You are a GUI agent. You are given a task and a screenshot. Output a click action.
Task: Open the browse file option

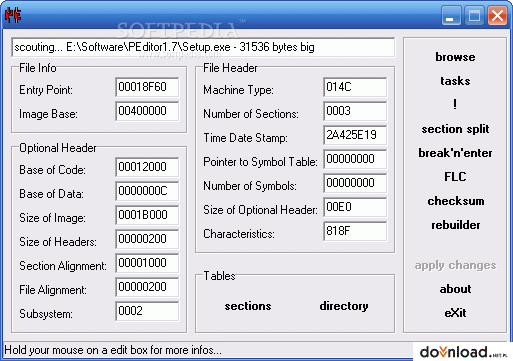click(x=455, y=57)
